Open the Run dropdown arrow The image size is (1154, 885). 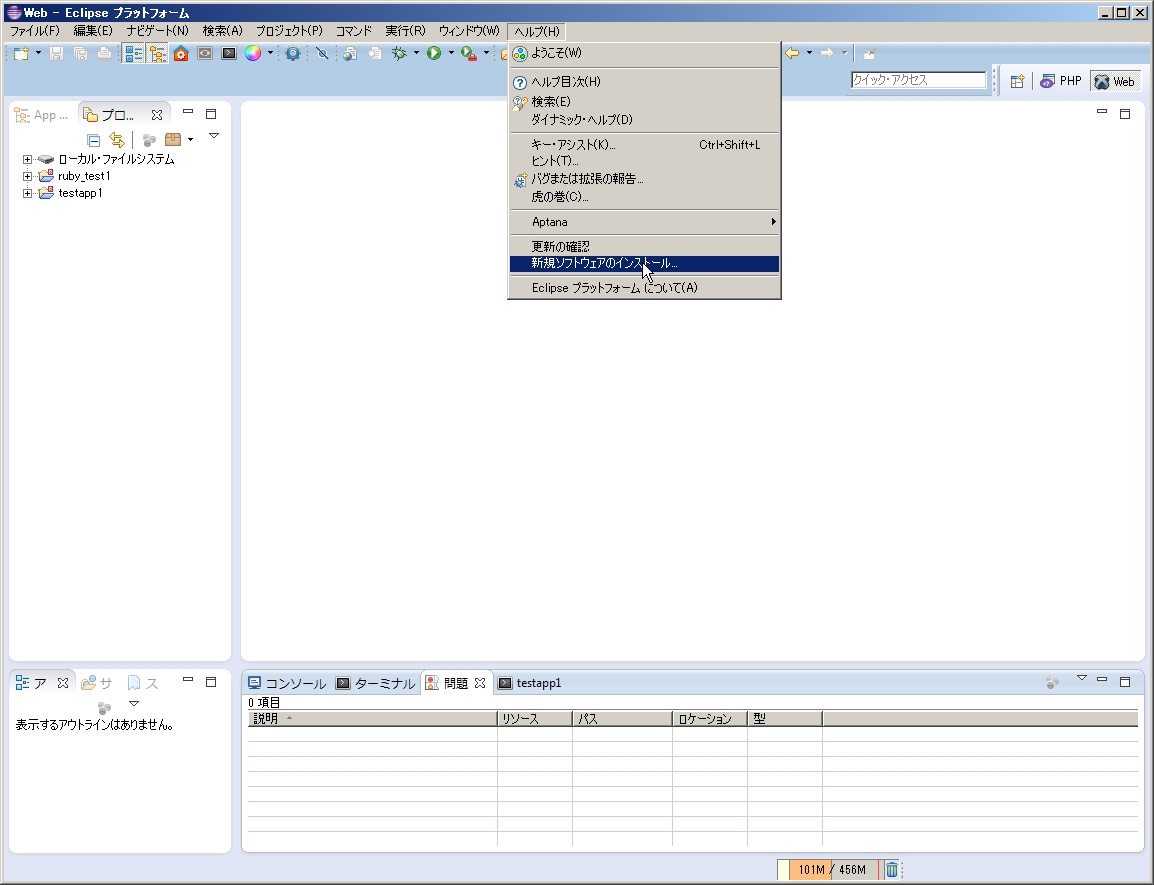point(451,53)
